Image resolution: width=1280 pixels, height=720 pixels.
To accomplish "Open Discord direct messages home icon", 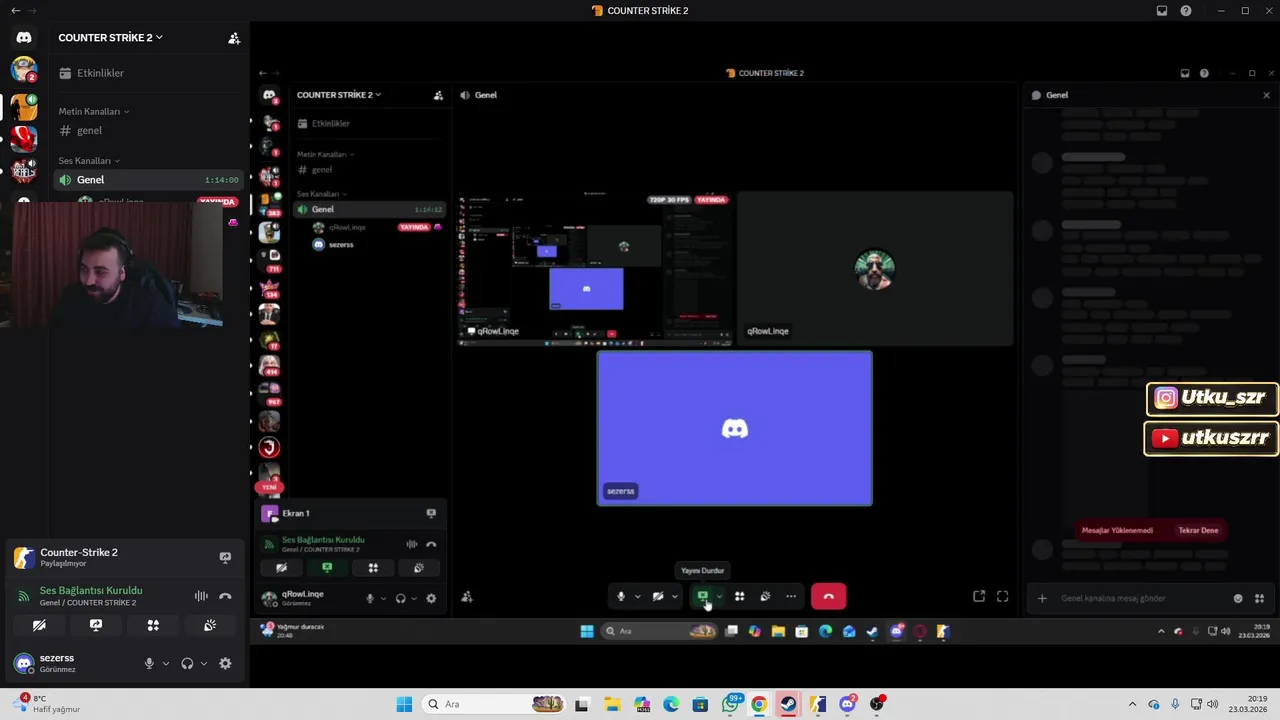I will 24,37.
